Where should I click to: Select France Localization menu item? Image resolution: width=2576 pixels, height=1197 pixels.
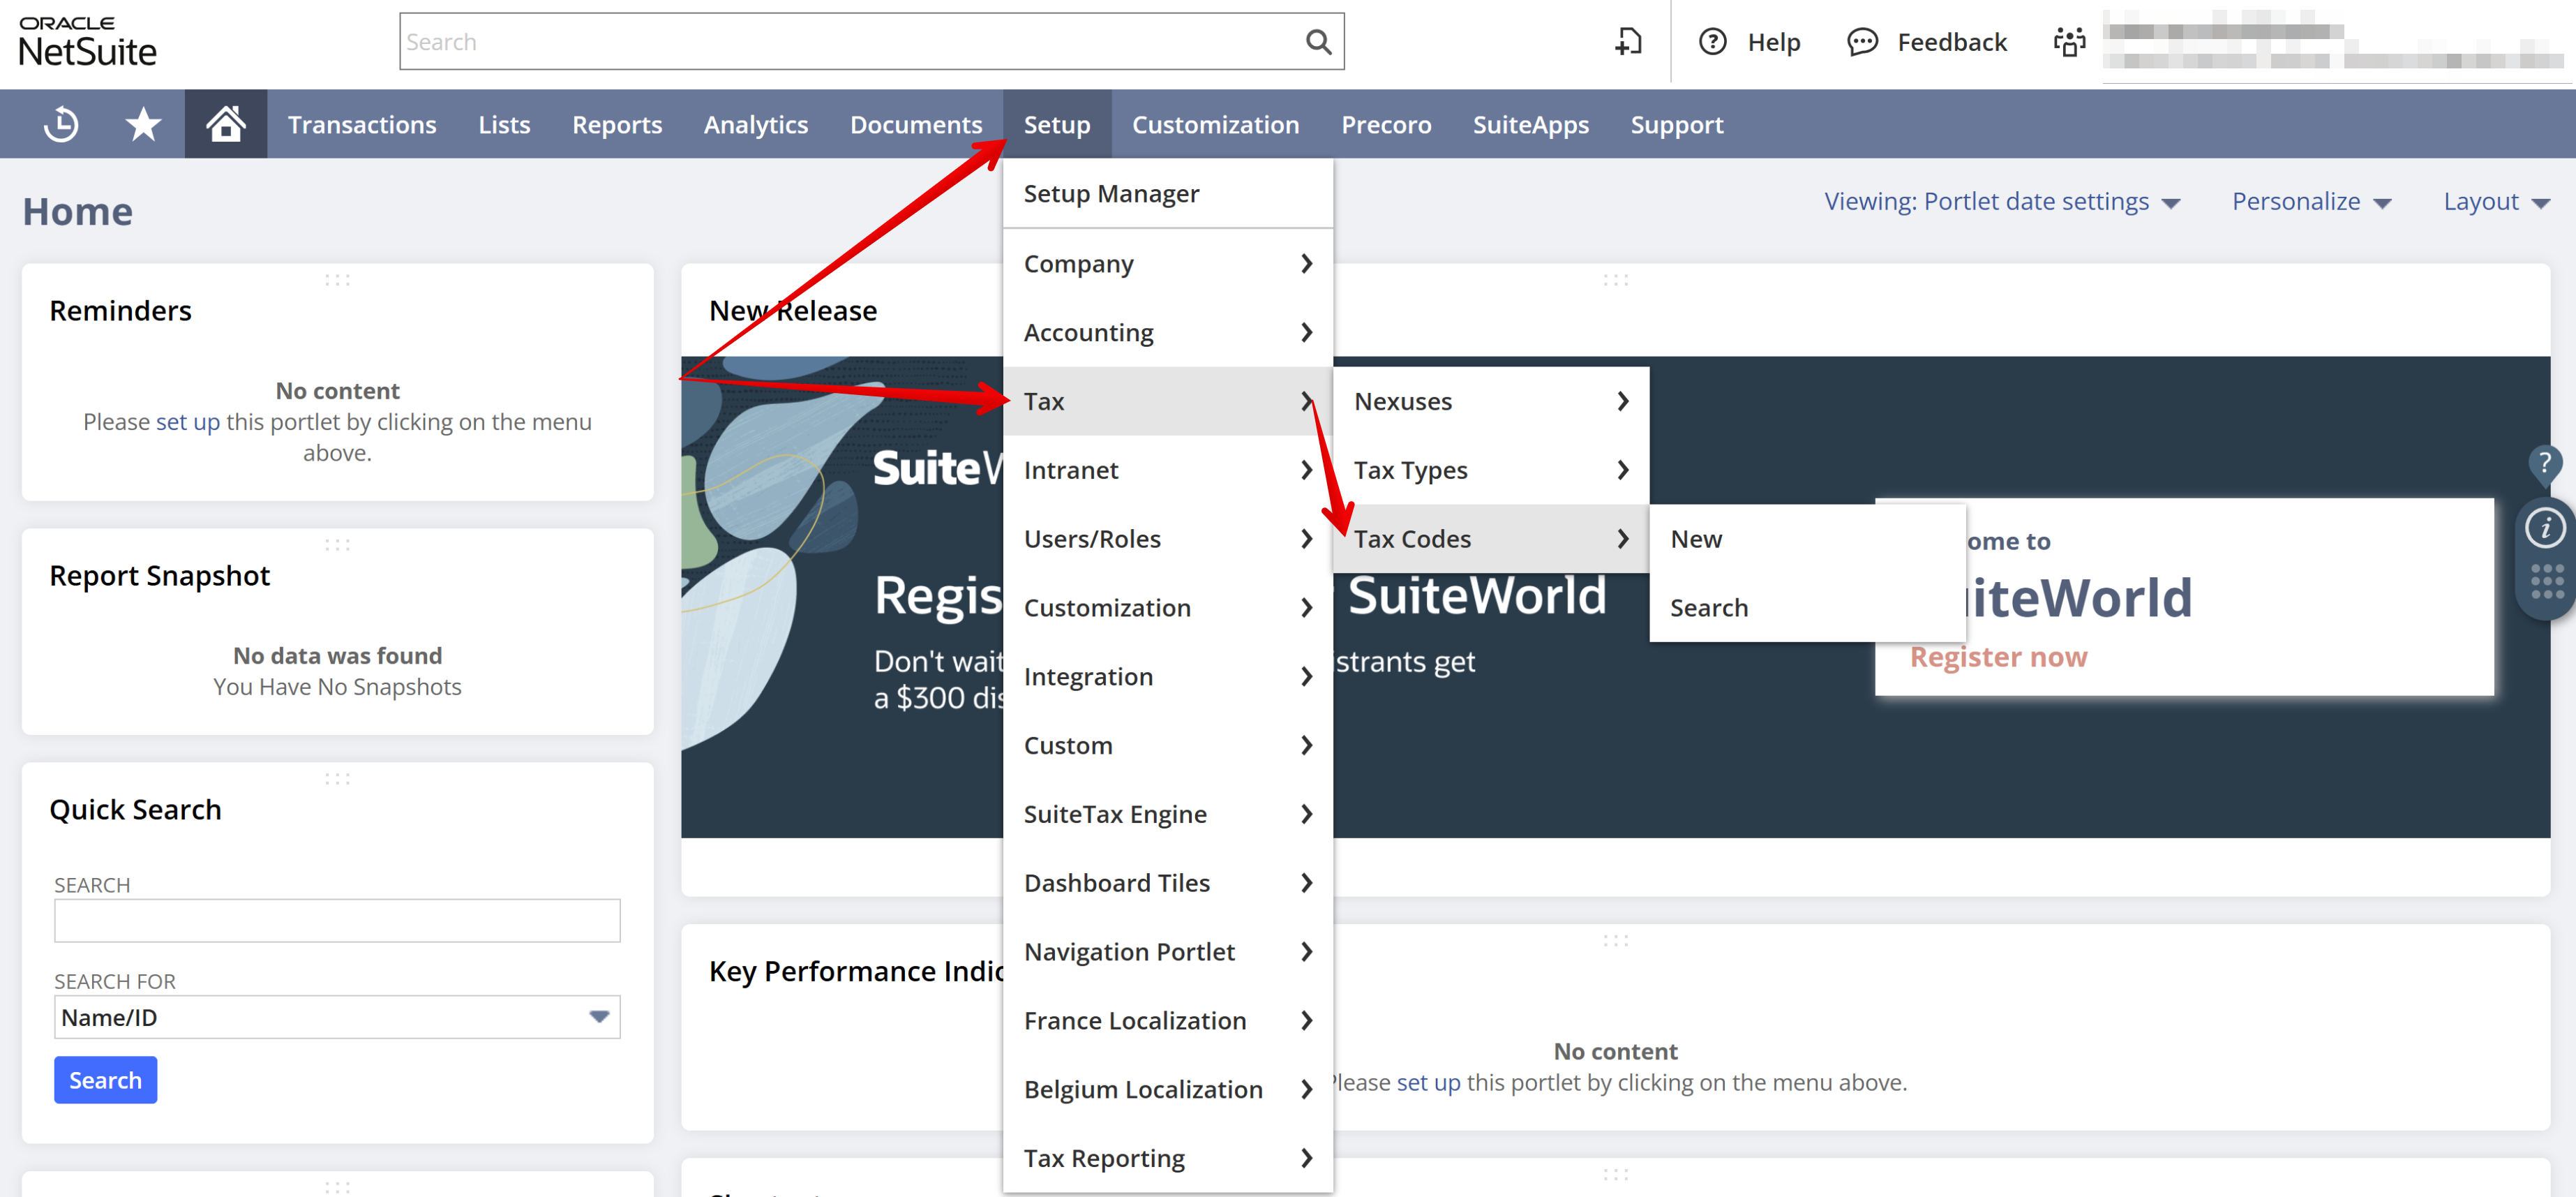[x=1167, y=1022]
